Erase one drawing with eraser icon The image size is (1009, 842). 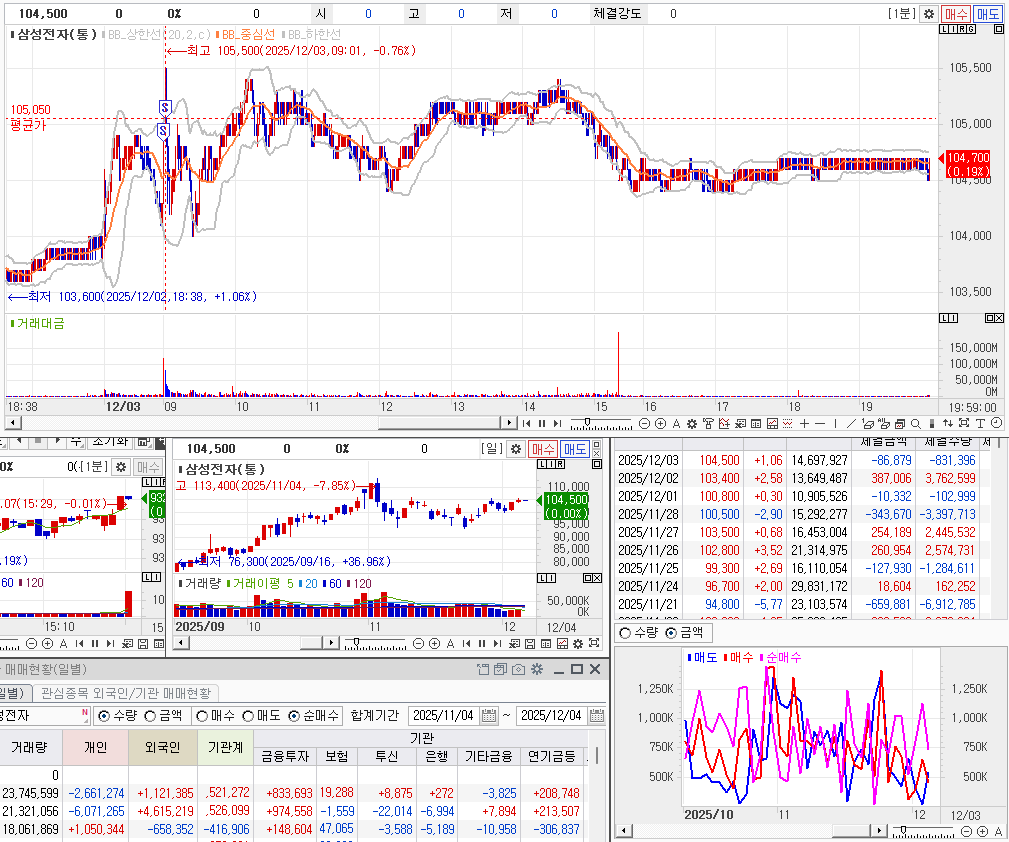(868, 423)
